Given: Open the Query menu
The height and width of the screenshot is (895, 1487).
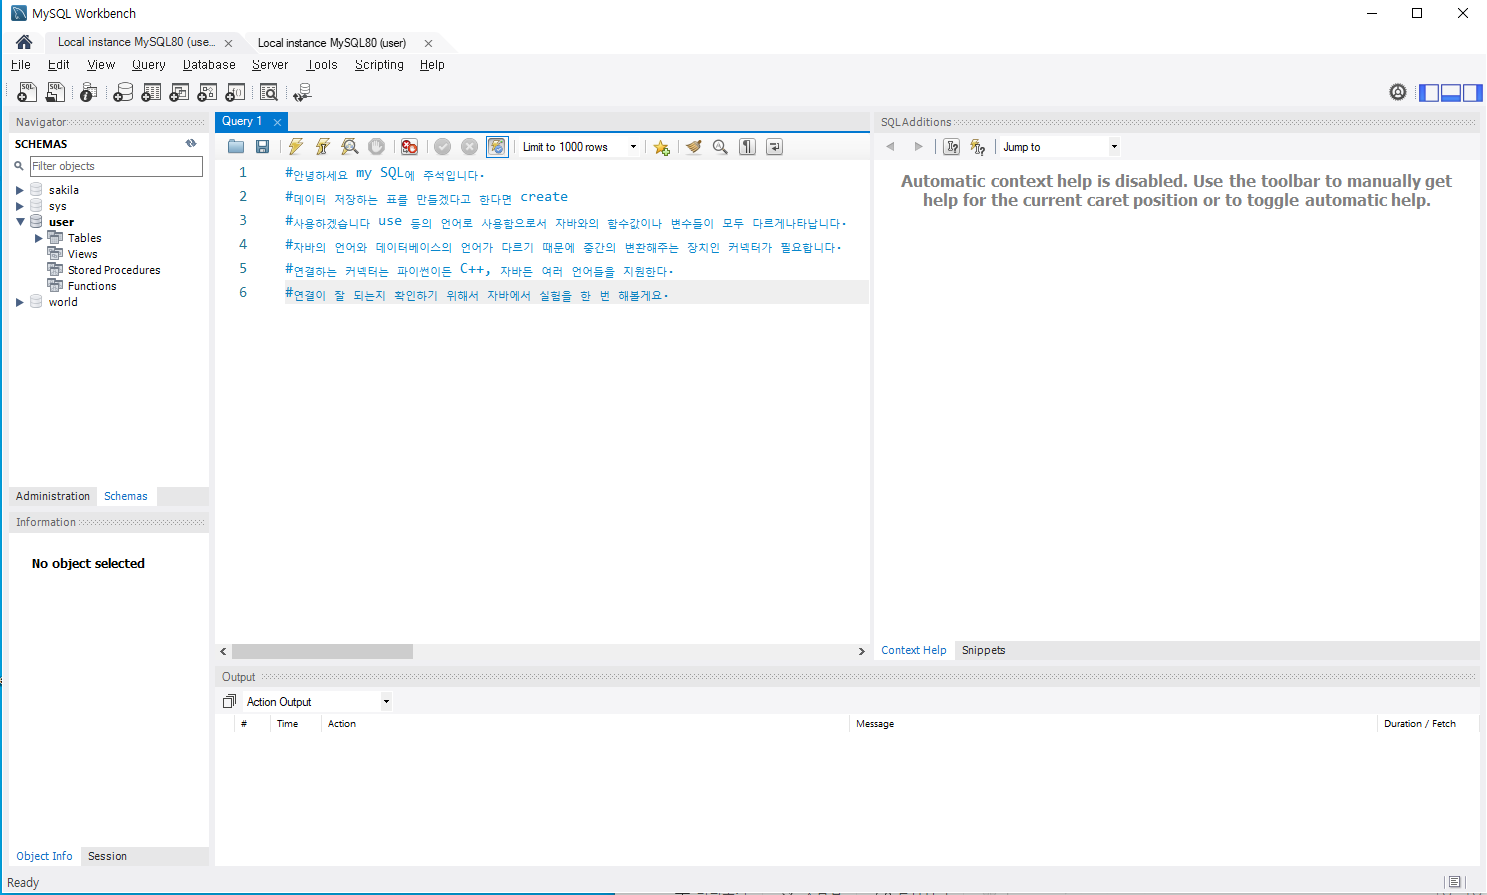Looking at the screenshot, I should tap(149, 65).
